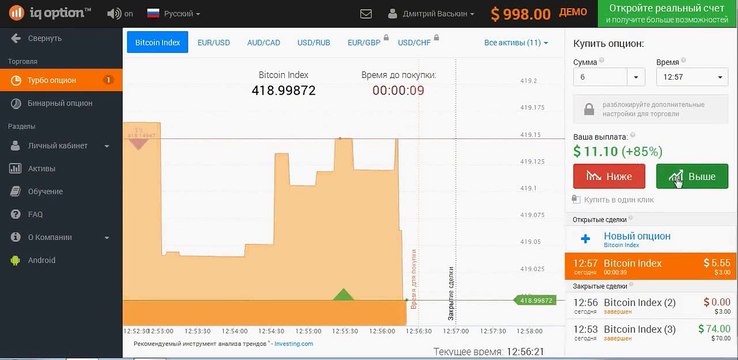Click the Бинарный опцион clock icon
The width and height of the screenshot is (738, 360).
[16, 104]
